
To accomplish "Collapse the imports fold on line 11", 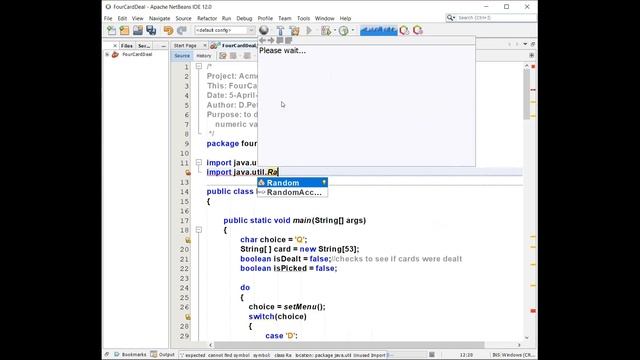I will 199,162.
